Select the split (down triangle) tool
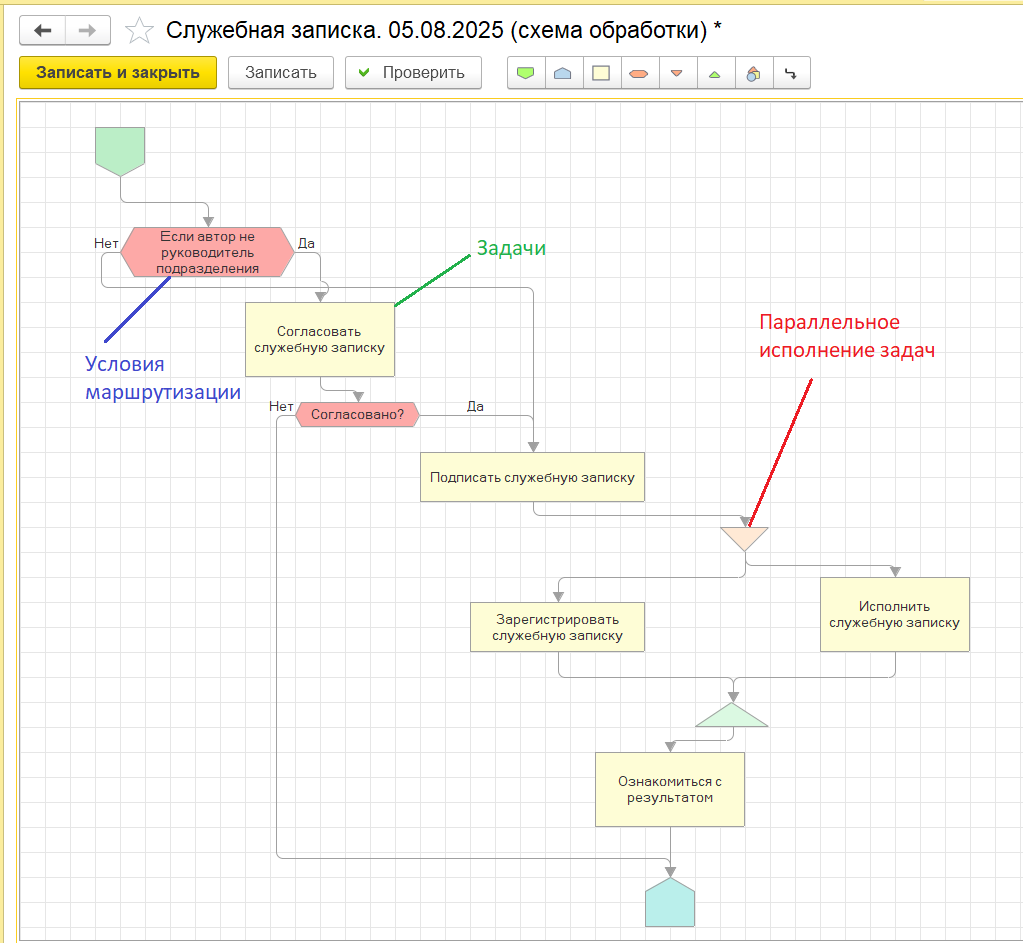Screen dimensions: 1023x943 pyautogui.click(x=677, y=73)
